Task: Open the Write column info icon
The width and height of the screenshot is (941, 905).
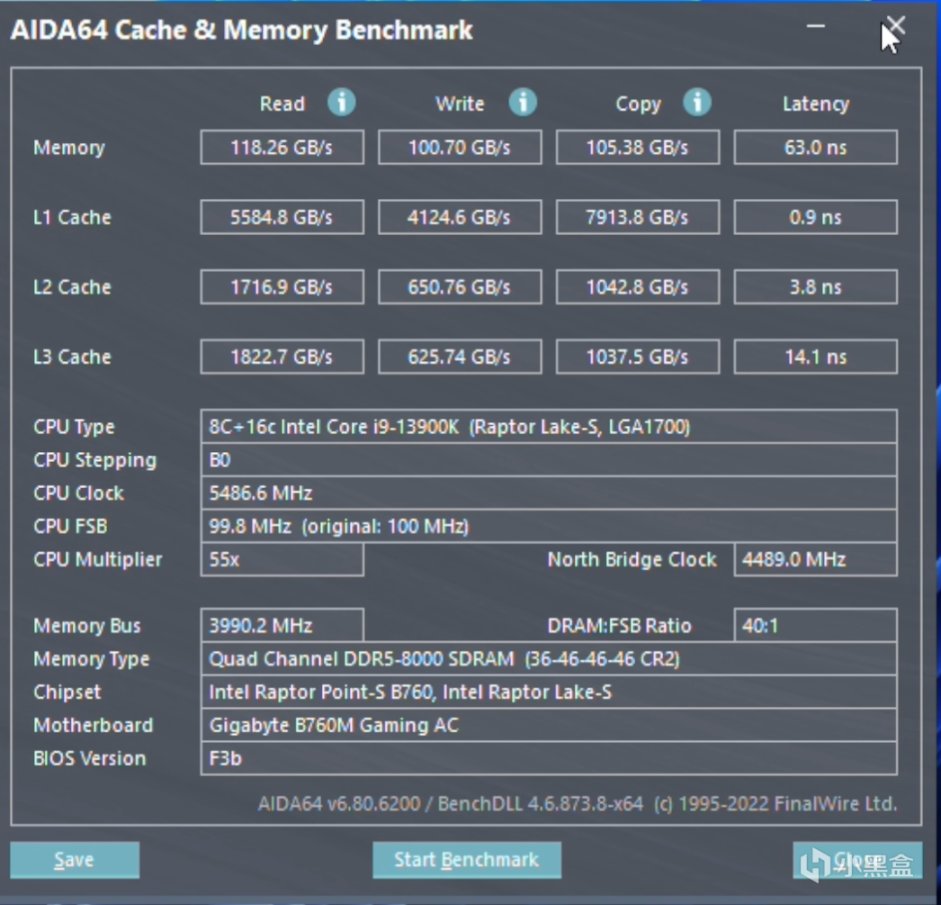Action: click(x=523, y=102)
